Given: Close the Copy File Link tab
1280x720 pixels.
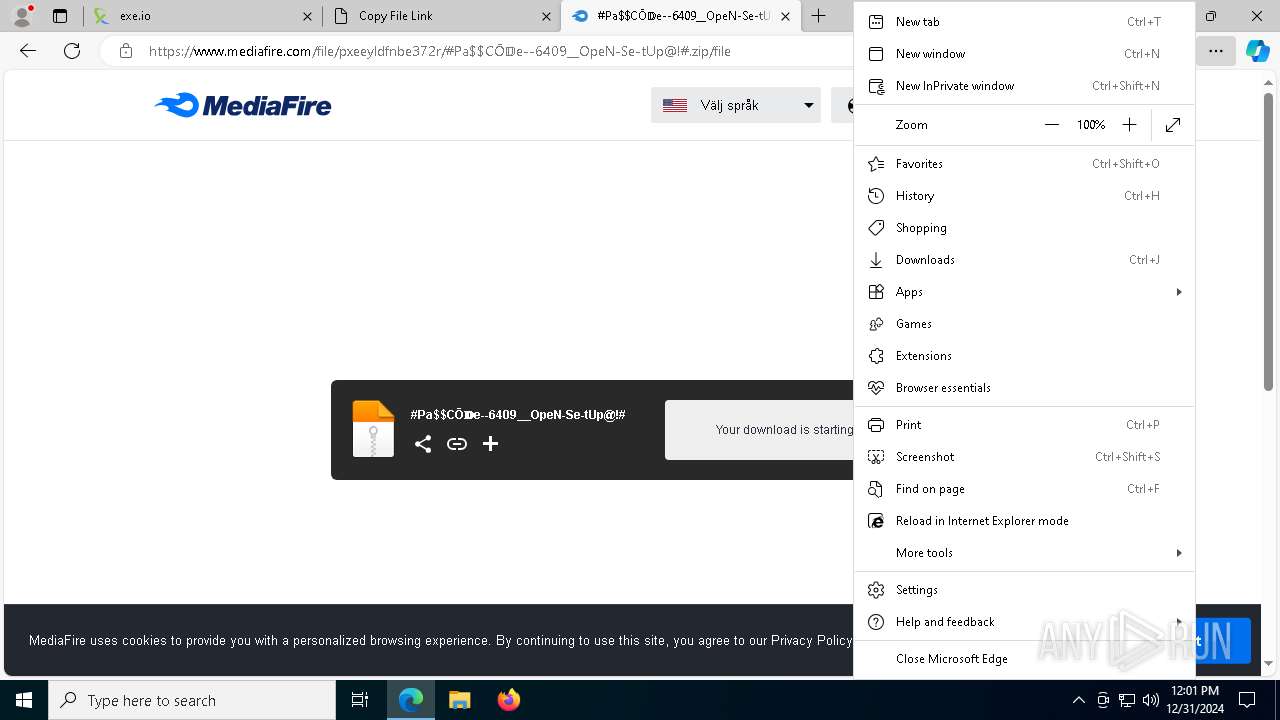Looking at the screenshot, I should tap(546, 16).
